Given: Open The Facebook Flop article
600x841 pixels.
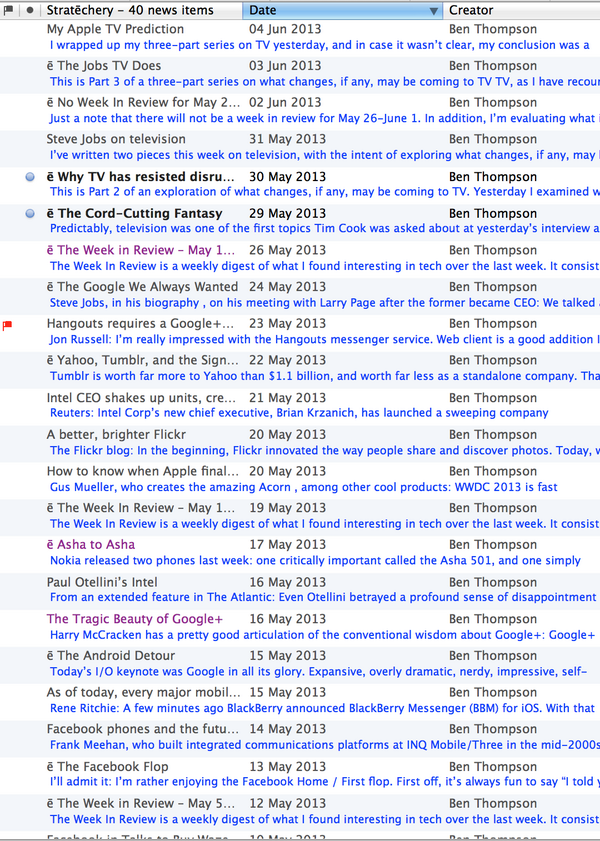Looking at the screenshot, I should (x=107, y=766).
